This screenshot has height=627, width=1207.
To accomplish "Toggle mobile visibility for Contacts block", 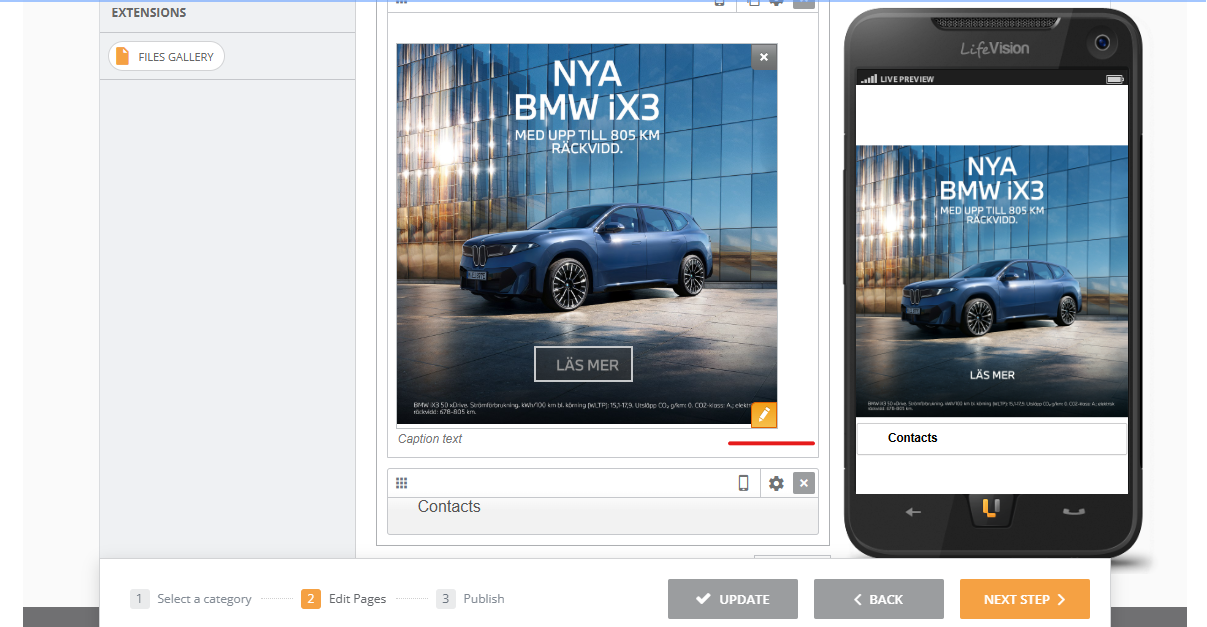I will coord(743,483).
